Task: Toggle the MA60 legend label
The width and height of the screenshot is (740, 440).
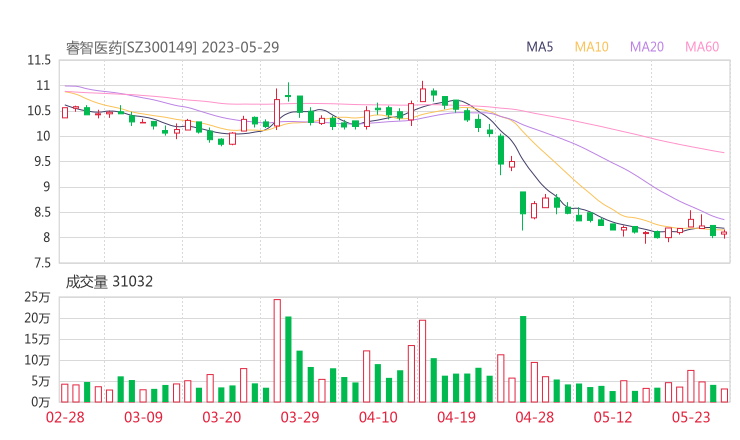Action: click(702, 47)
